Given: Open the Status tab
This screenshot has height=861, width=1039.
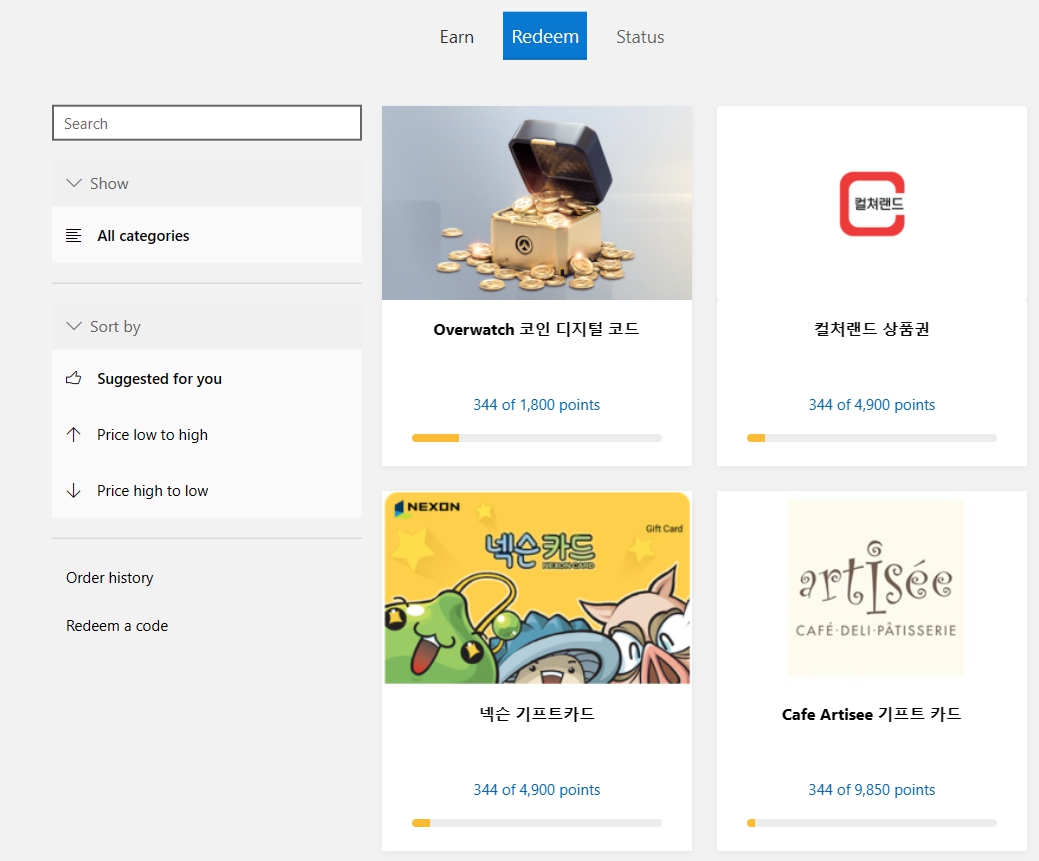Looking at the screenshot, I should click(640, 36).
